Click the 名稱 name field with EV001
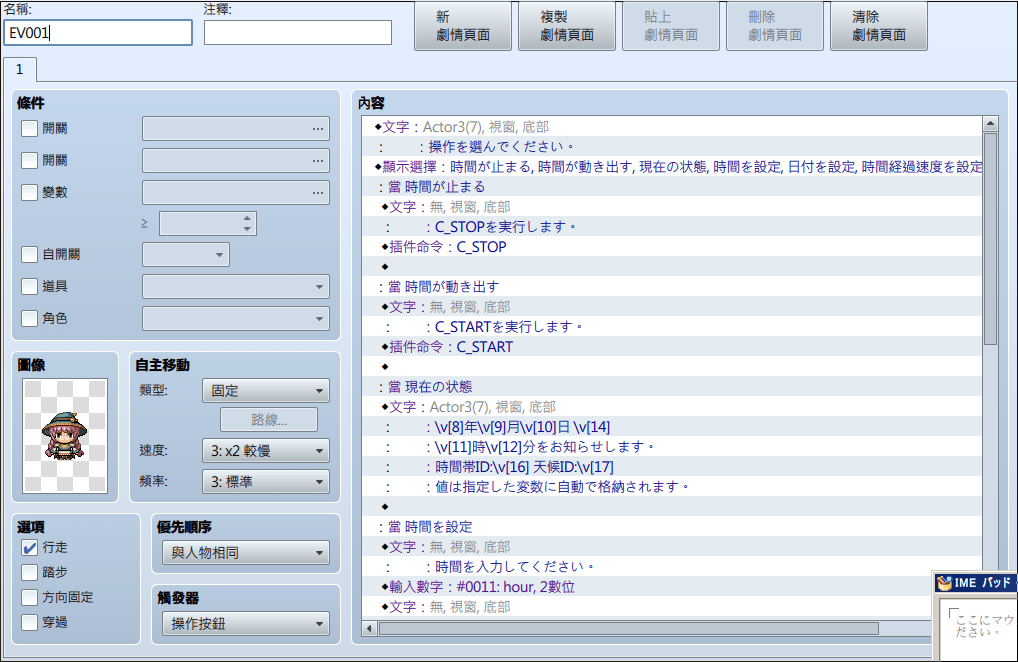The image size is (1018, 662). coord(98,32)
